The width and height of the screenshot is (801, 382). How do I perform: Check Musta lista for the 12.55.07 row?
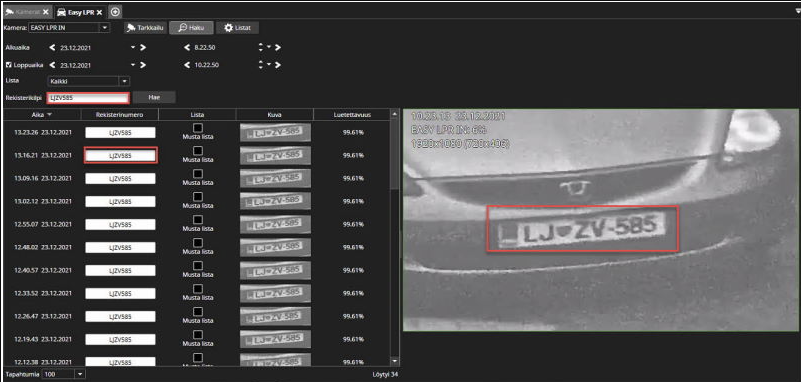198,220
